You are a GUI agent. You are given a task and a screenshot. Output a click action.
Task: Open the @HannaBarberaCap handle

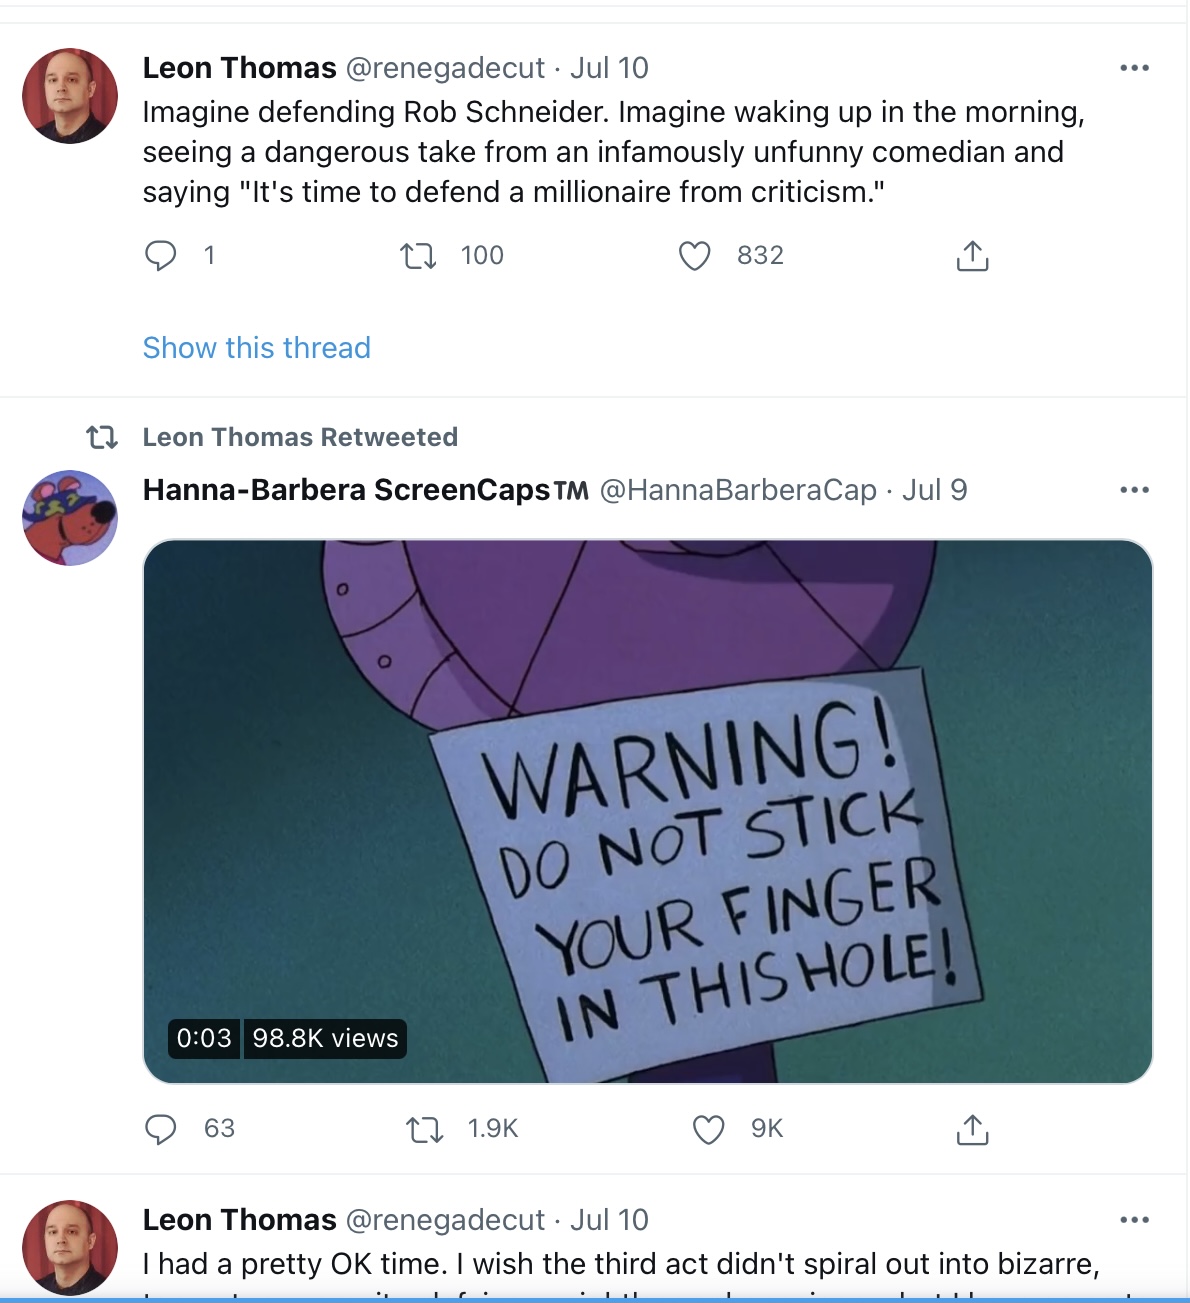click(738, 490)
